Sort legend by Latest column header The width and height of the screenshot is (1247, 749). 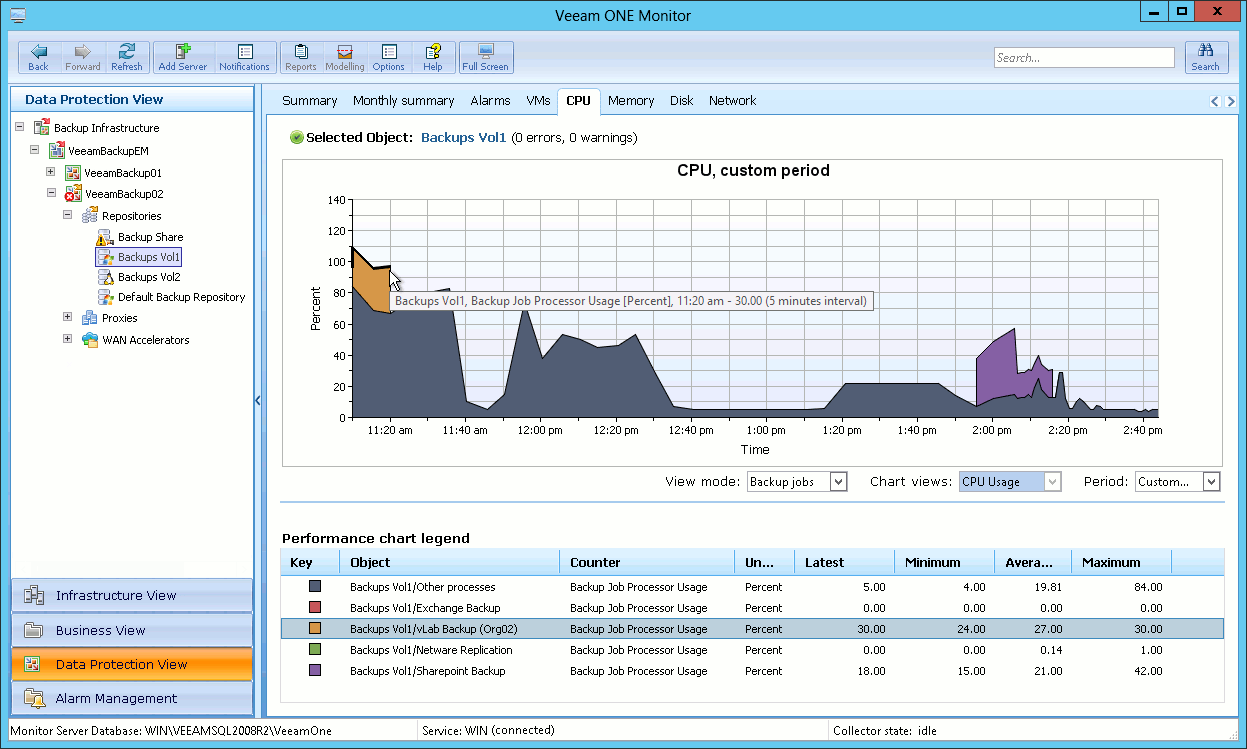845,562
